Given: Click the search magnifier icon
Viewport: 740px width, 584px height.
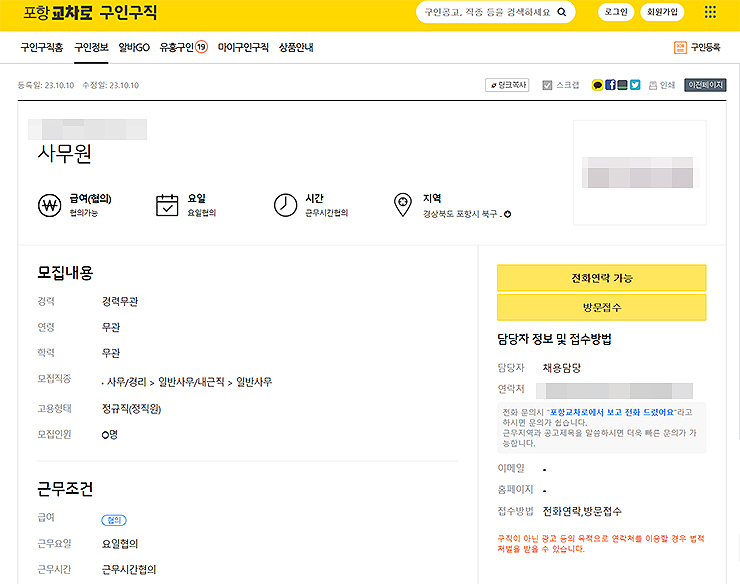Looking at the screenshot, I should click(562, 12).
